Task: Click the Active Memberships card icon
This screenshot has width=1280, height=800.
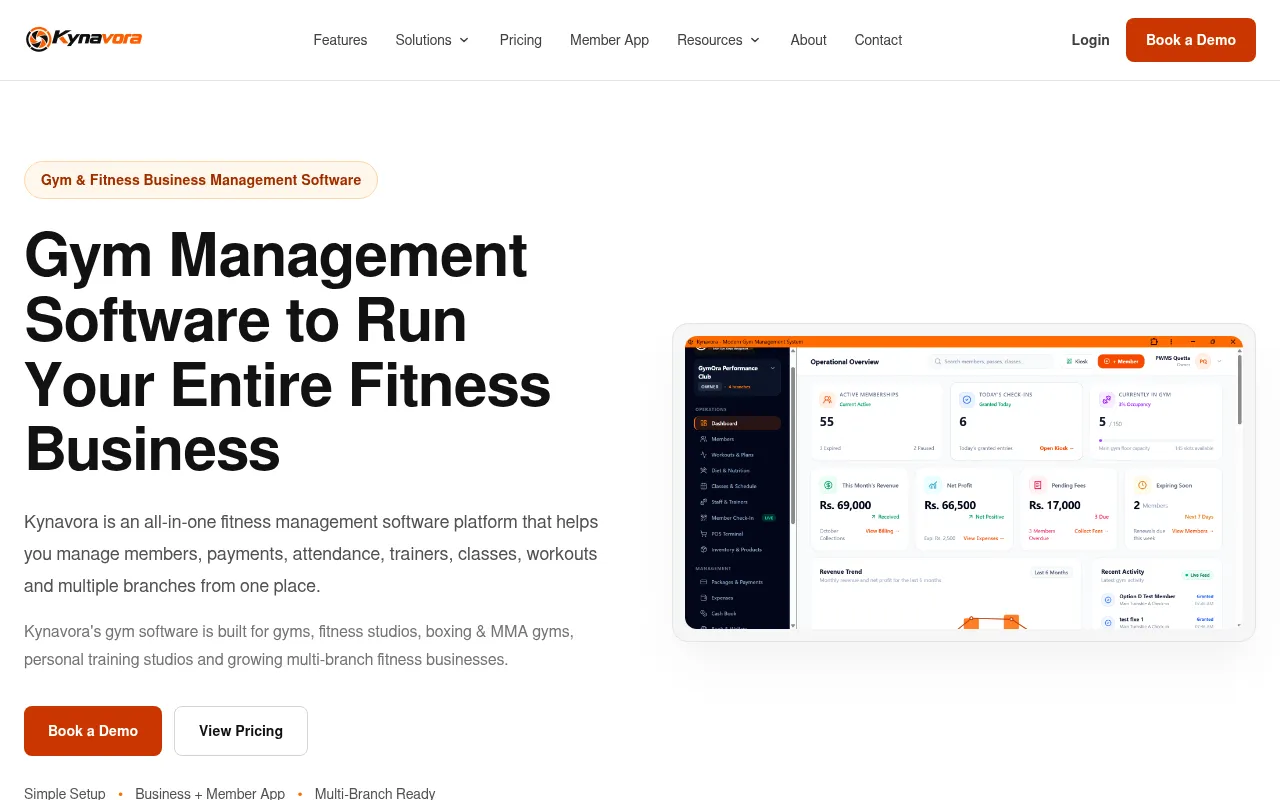Action: [827, 399]
